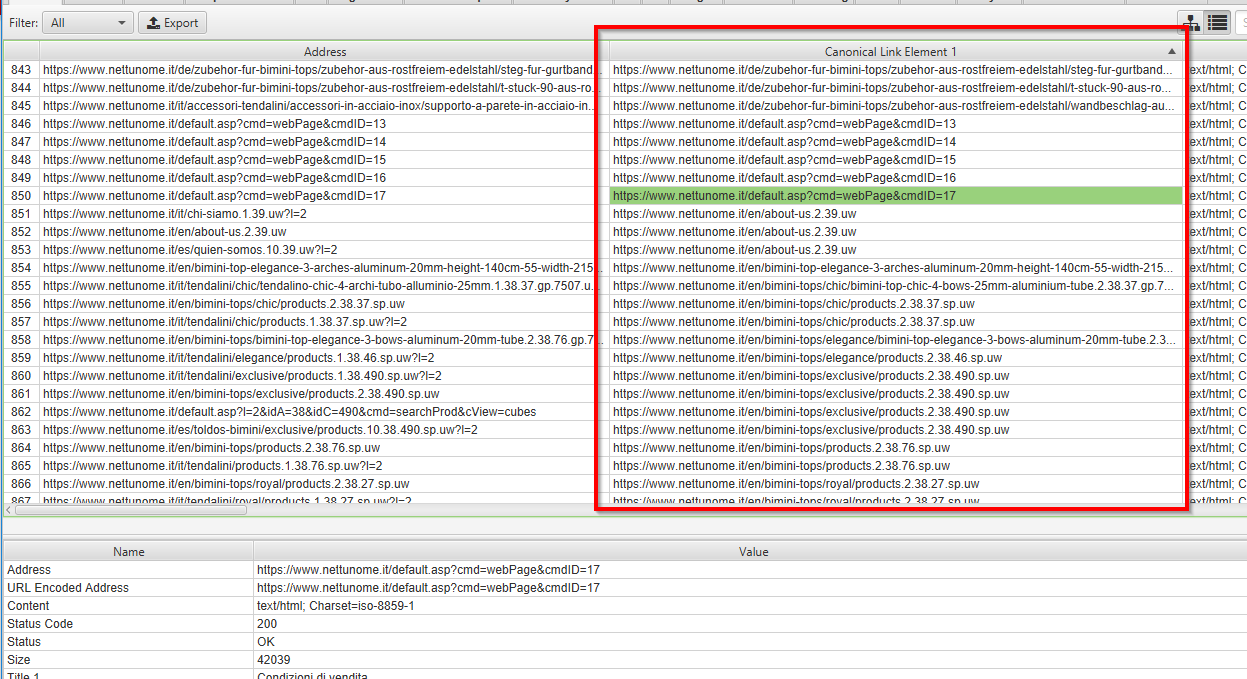Screen dimensions: 1247x679
Task: Click the Export button
Action: click(172, 22)
